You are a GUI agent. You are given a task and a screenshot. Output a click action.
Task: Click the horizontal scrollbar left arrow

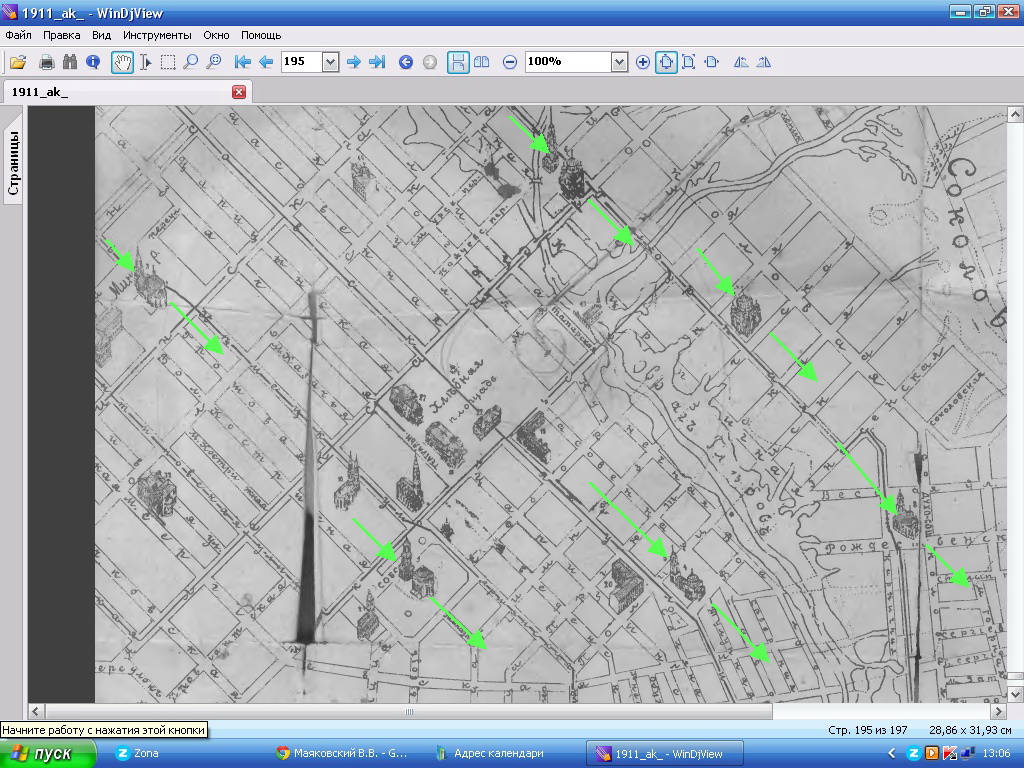[x=36, y=711]
